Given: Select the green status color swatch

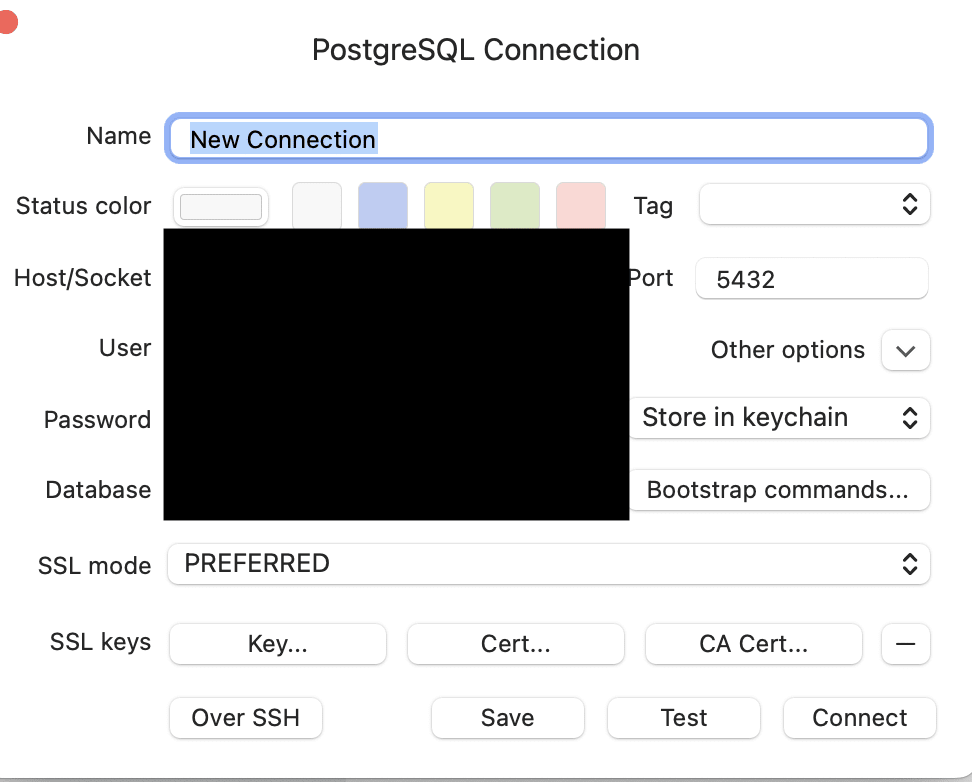Looking at the screenshot, I should [x=515, y=205].
